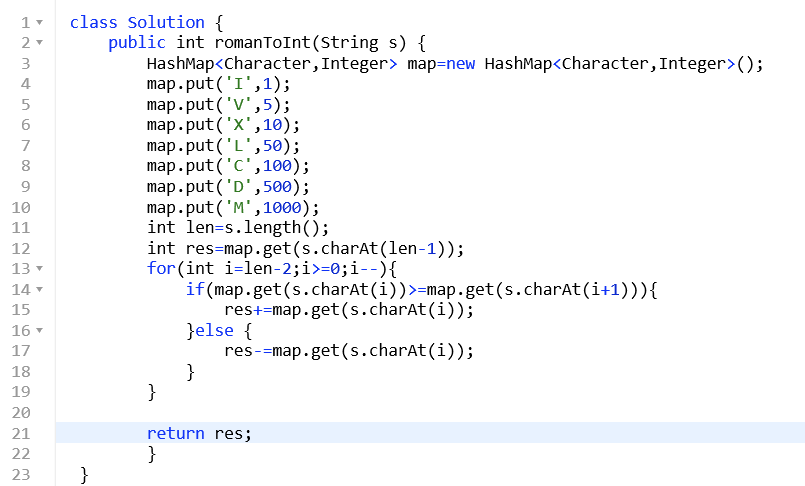Click the map.put('M',1000) statement
This screenshot has height=486, width=805.
click(233, 207)
